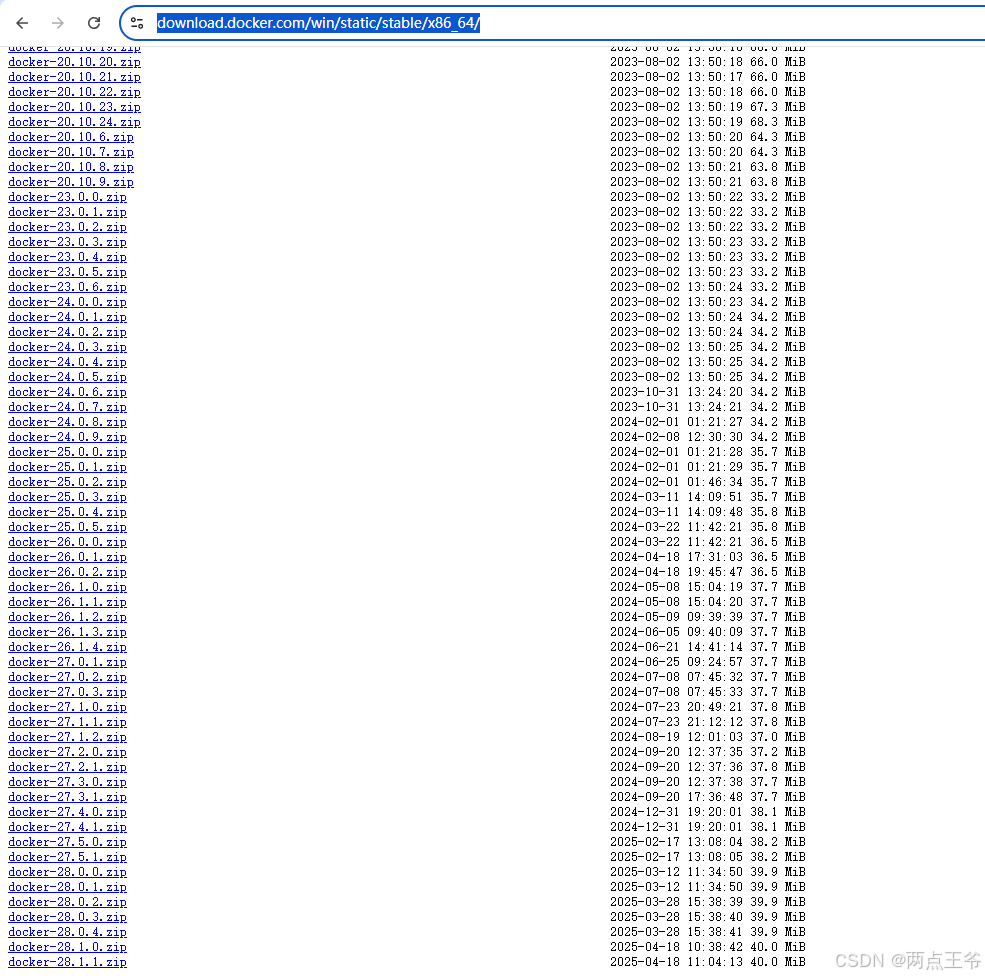
Task: Open the docker-25.0.5.zip link
Action: [67, 527]
